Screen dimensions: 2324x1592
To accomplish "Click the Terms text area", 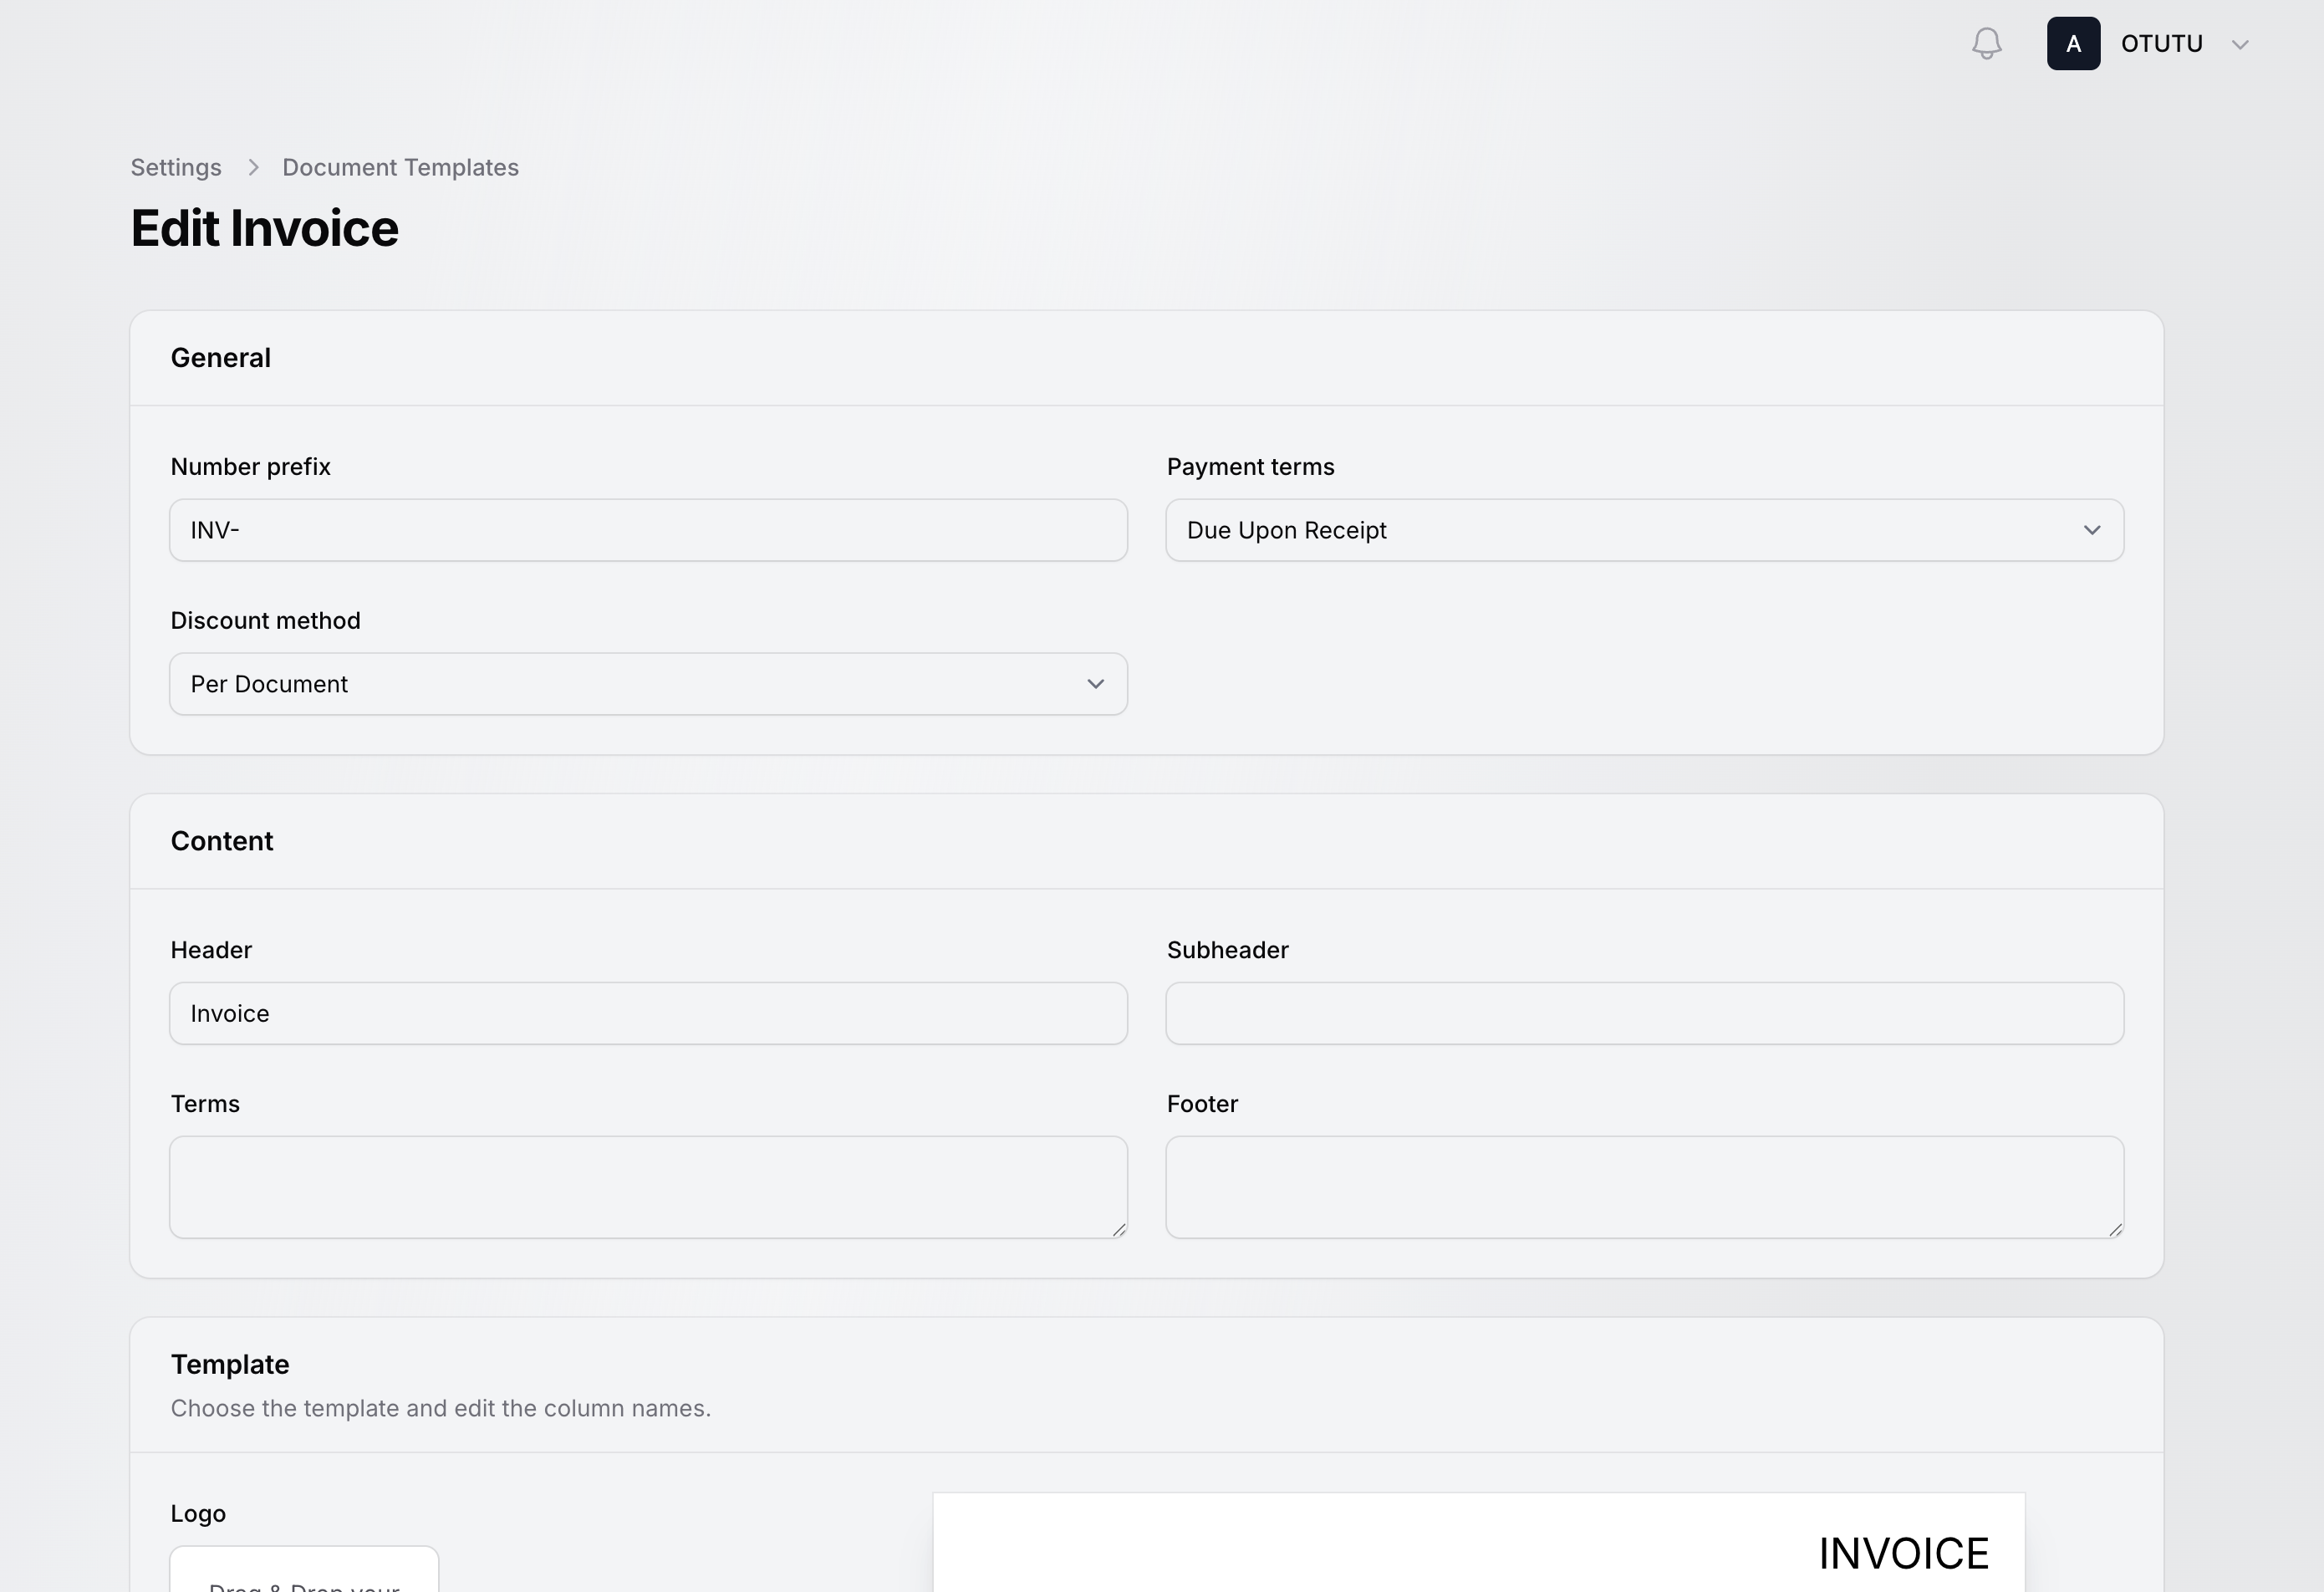I will tap(648, 1186).
